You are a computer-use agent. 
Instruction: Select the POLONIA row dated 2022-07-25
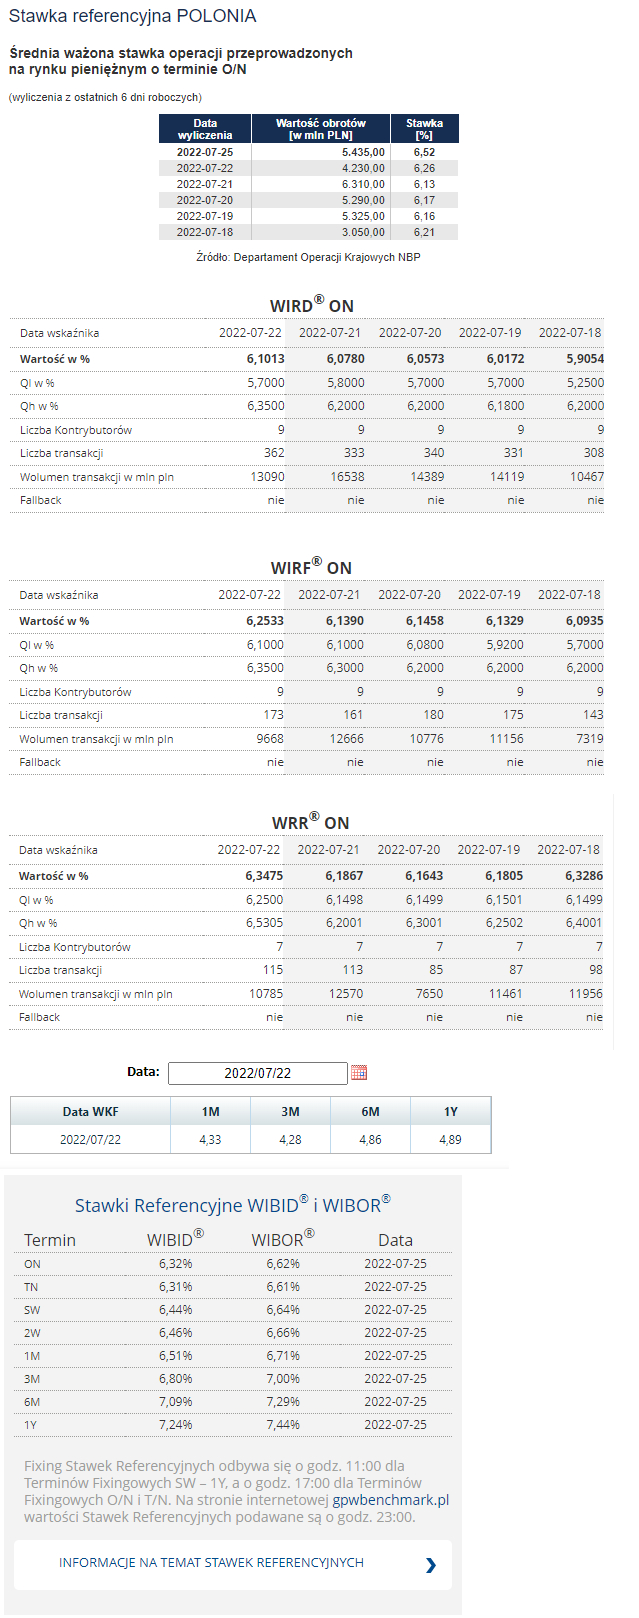[x=308, y=152]
